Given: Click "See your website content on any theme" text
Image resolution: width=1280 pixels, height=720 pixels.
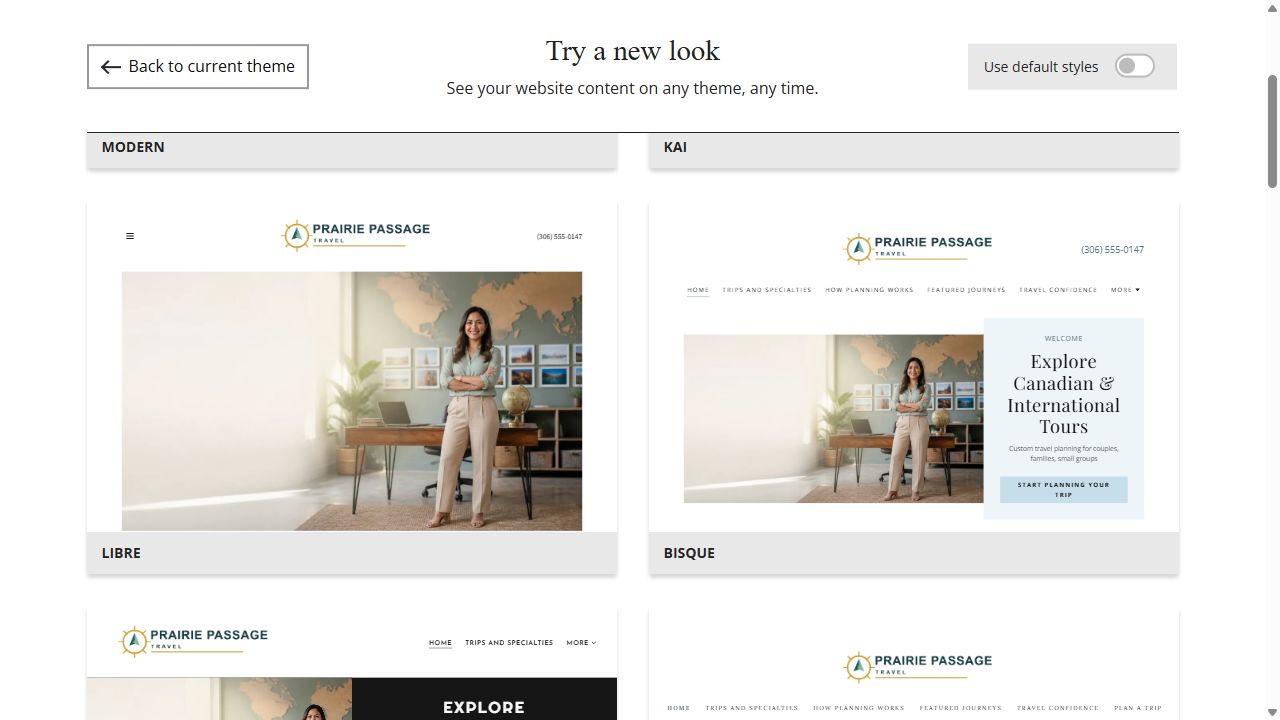Looking at the screenshot, I should tap(632, 88).
